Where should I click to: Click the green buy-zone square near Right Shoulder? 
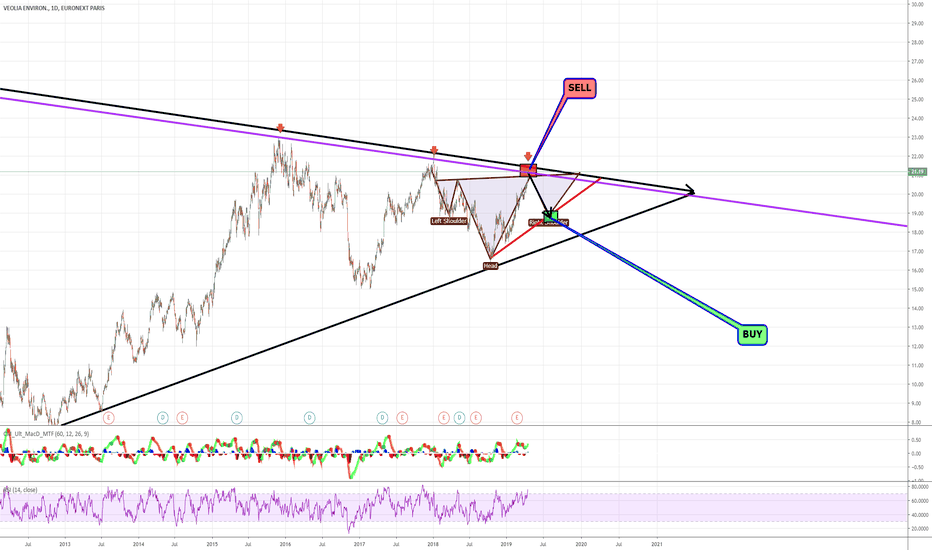(552, 216)
